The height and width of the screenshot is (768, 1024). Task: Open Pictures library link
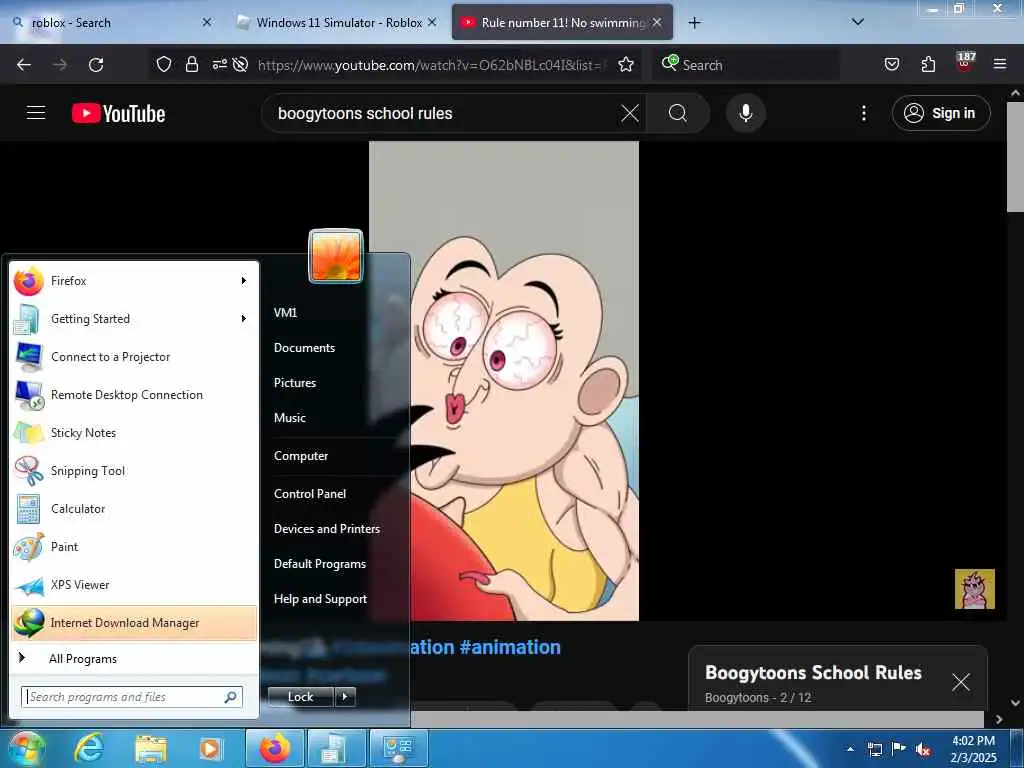(x=295, y=383)
